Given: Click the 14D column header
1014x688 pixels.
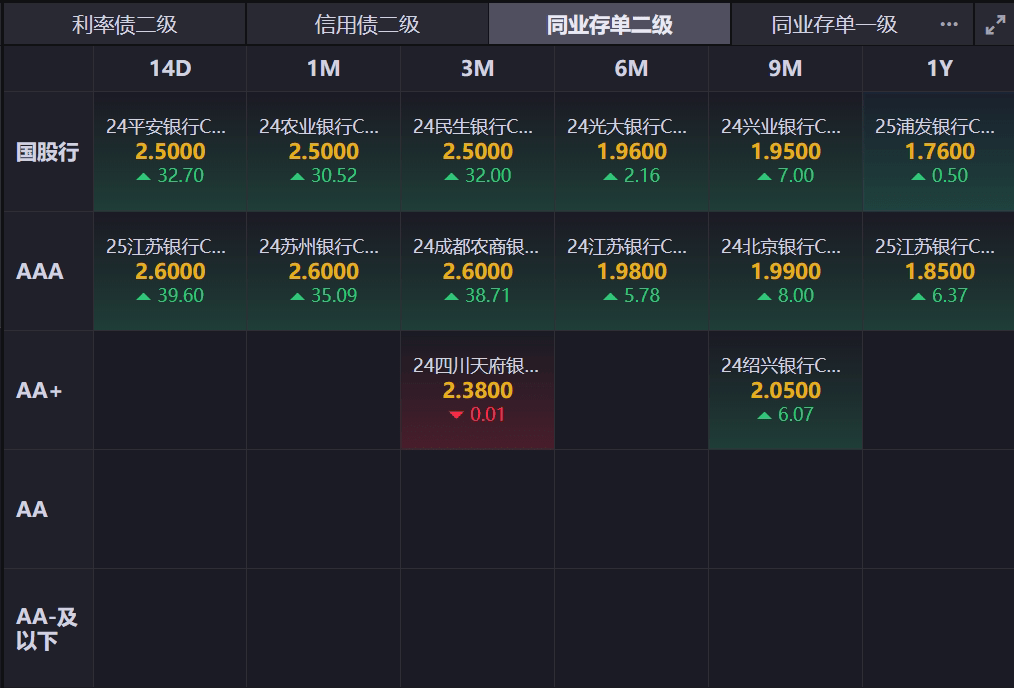Looking at the screenshot, I should 170,69.
